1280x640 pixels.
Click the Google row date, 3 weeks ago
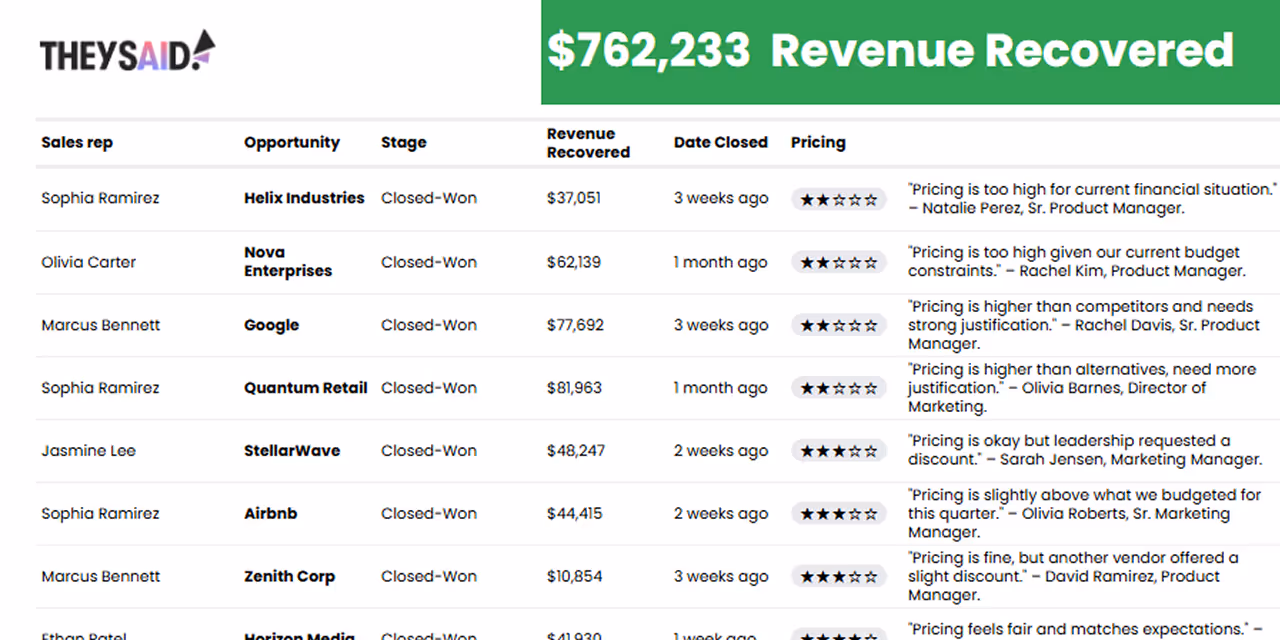point(721,325)
